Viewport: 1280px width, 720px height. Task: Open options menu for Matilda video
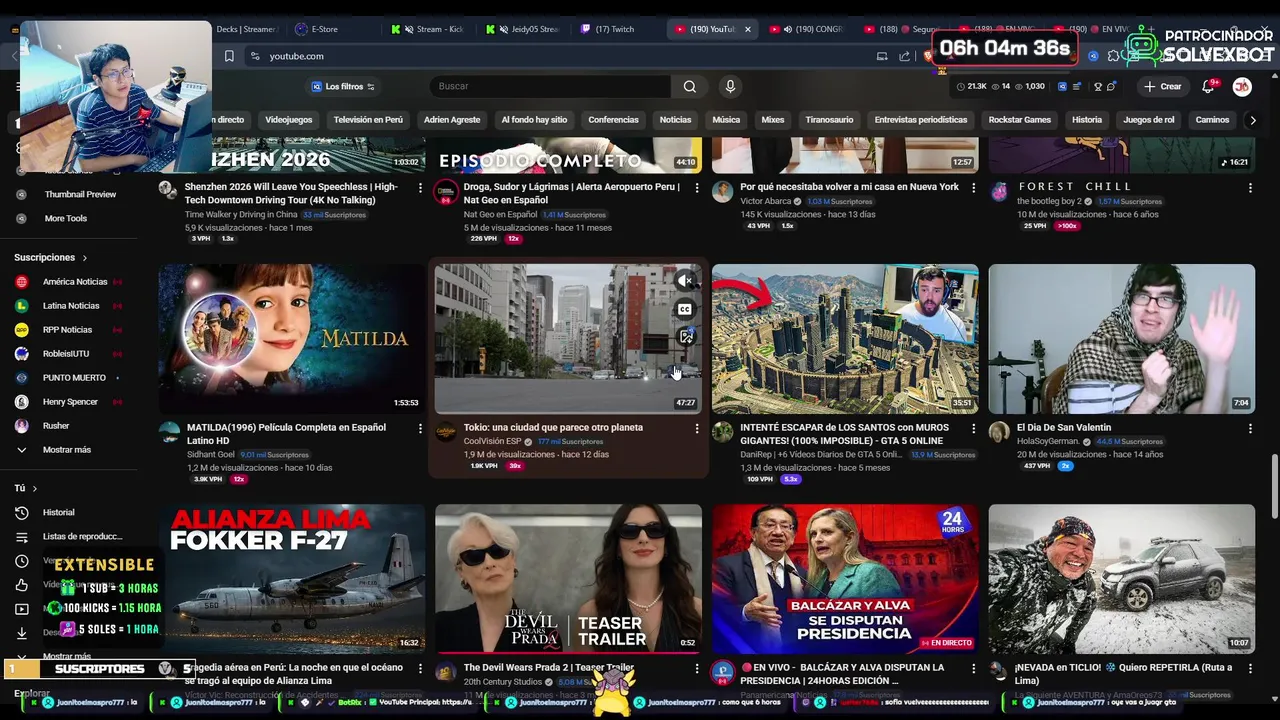click(420, 428)
